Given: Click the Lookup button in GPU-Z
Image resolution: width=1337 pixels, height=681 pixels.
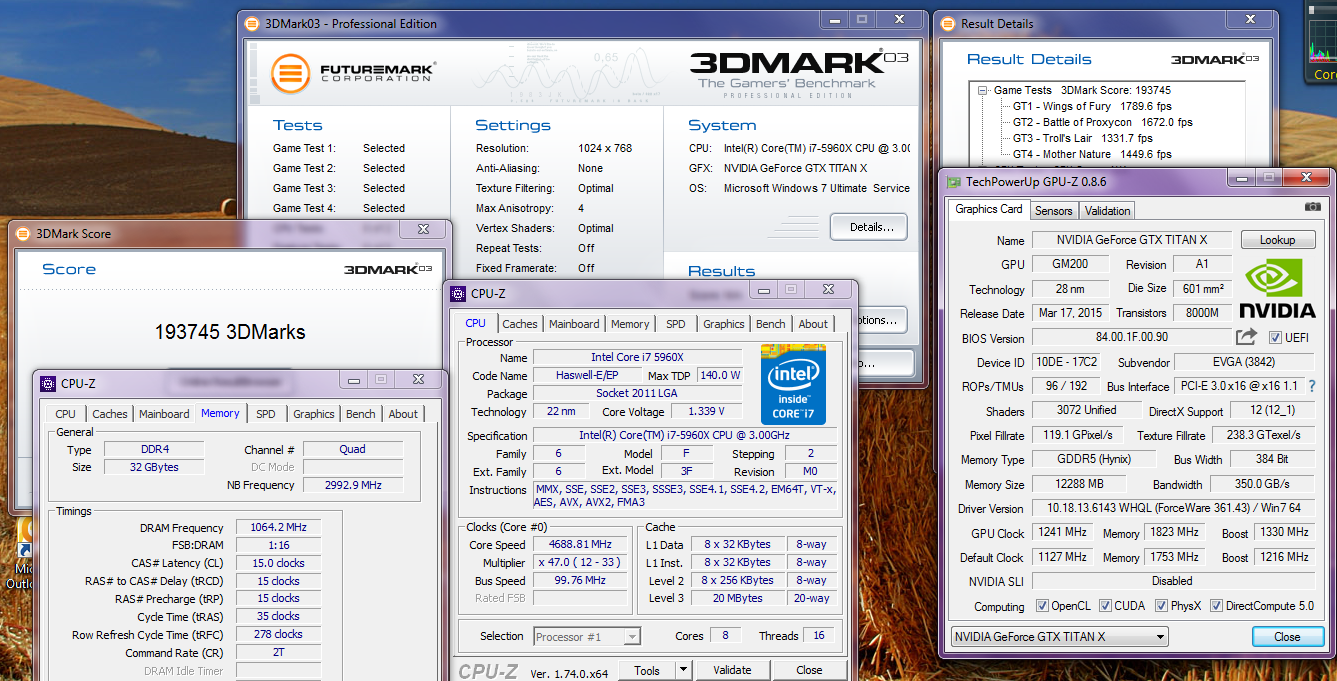Looking at the screenshot, I should (x=1277, y=240).
